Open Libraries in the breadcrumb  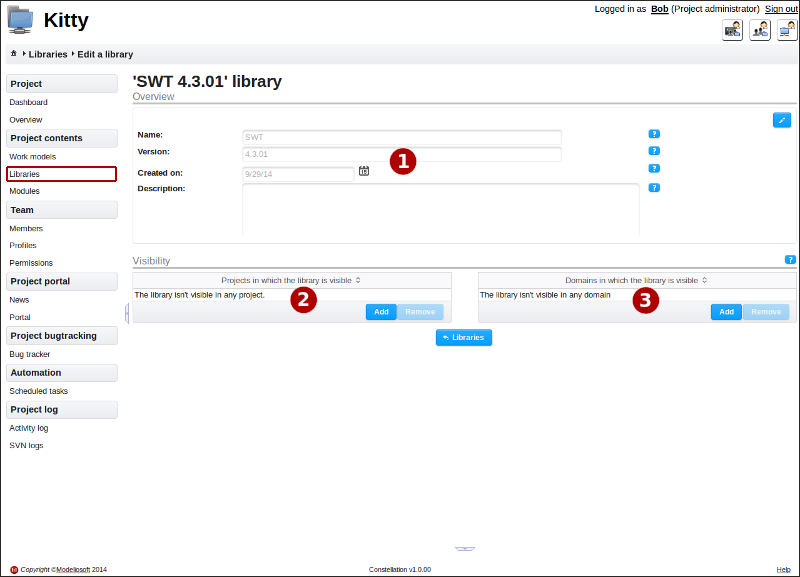pyautogui.click(x=48, y=54)
